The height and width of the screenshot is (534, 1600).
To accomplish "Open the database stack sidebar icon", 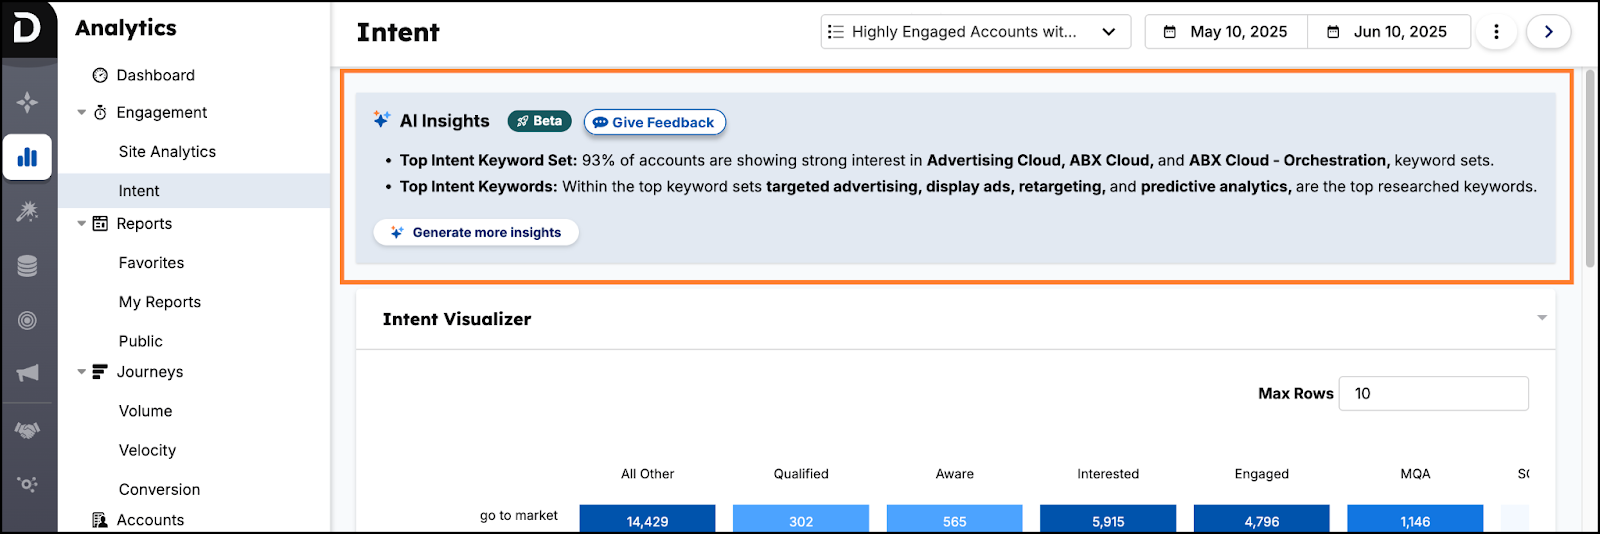I will coord(27,266).
